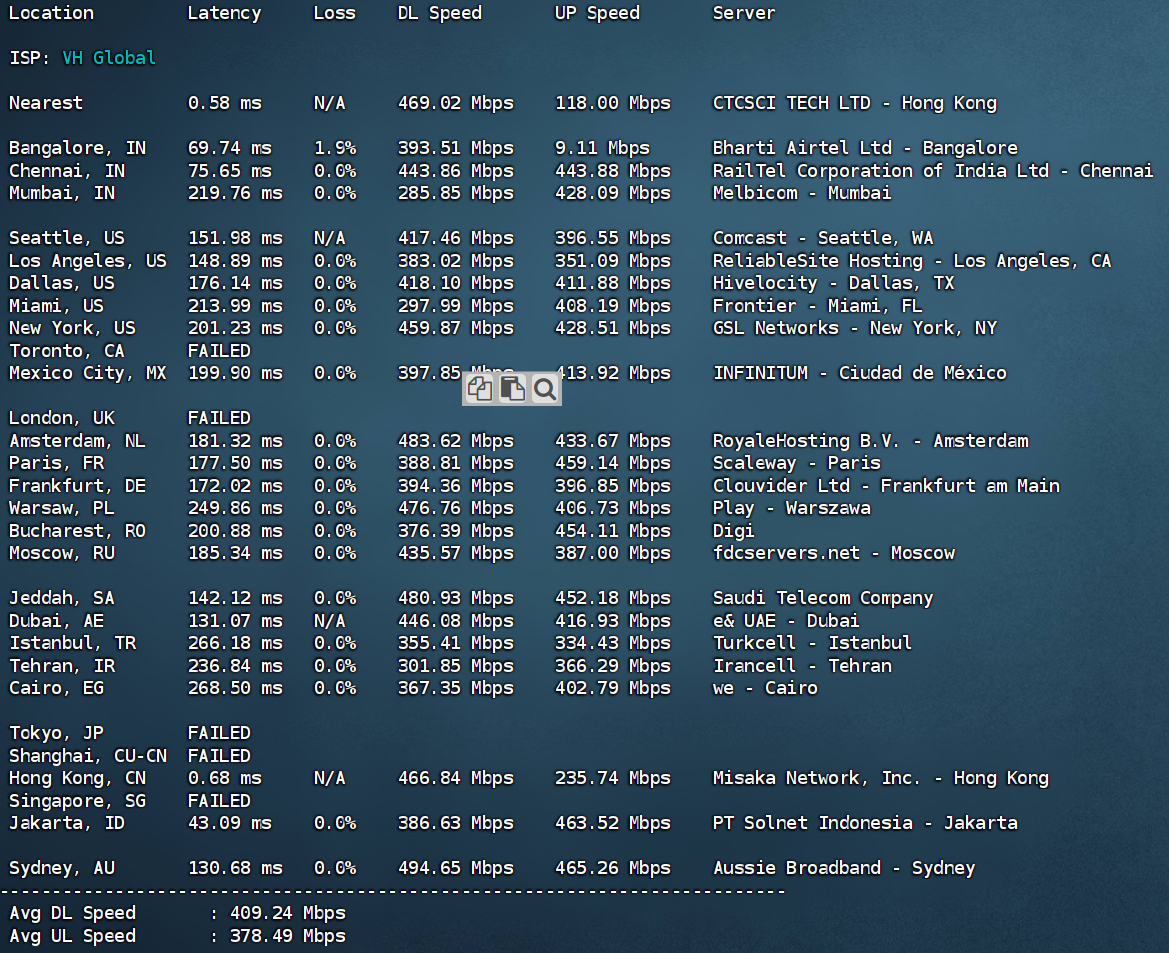Click FAILED status next to Toronto, CA

pos(219,350)
